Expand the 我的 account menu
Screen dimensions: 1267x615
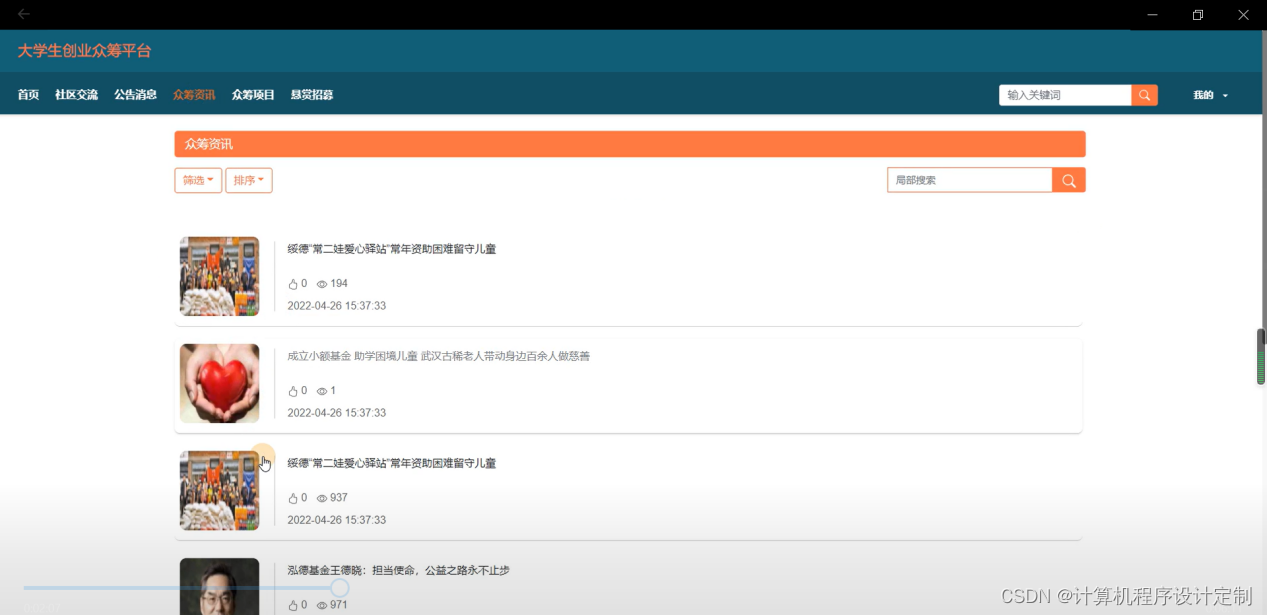click(1210, 95)
